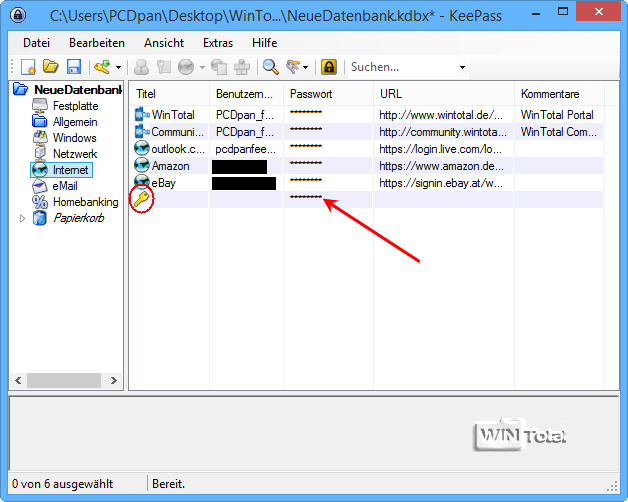
Task: Click the Copy password toolbar icon
Action: coord(164,67)
